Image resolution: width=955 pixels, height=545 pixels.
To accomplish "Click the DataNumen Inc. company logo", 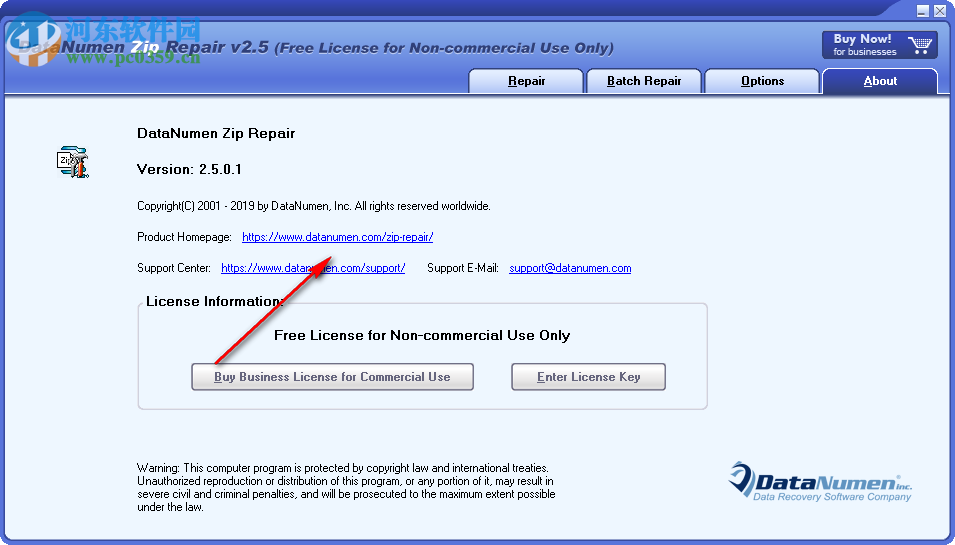I will coord(820,482).
